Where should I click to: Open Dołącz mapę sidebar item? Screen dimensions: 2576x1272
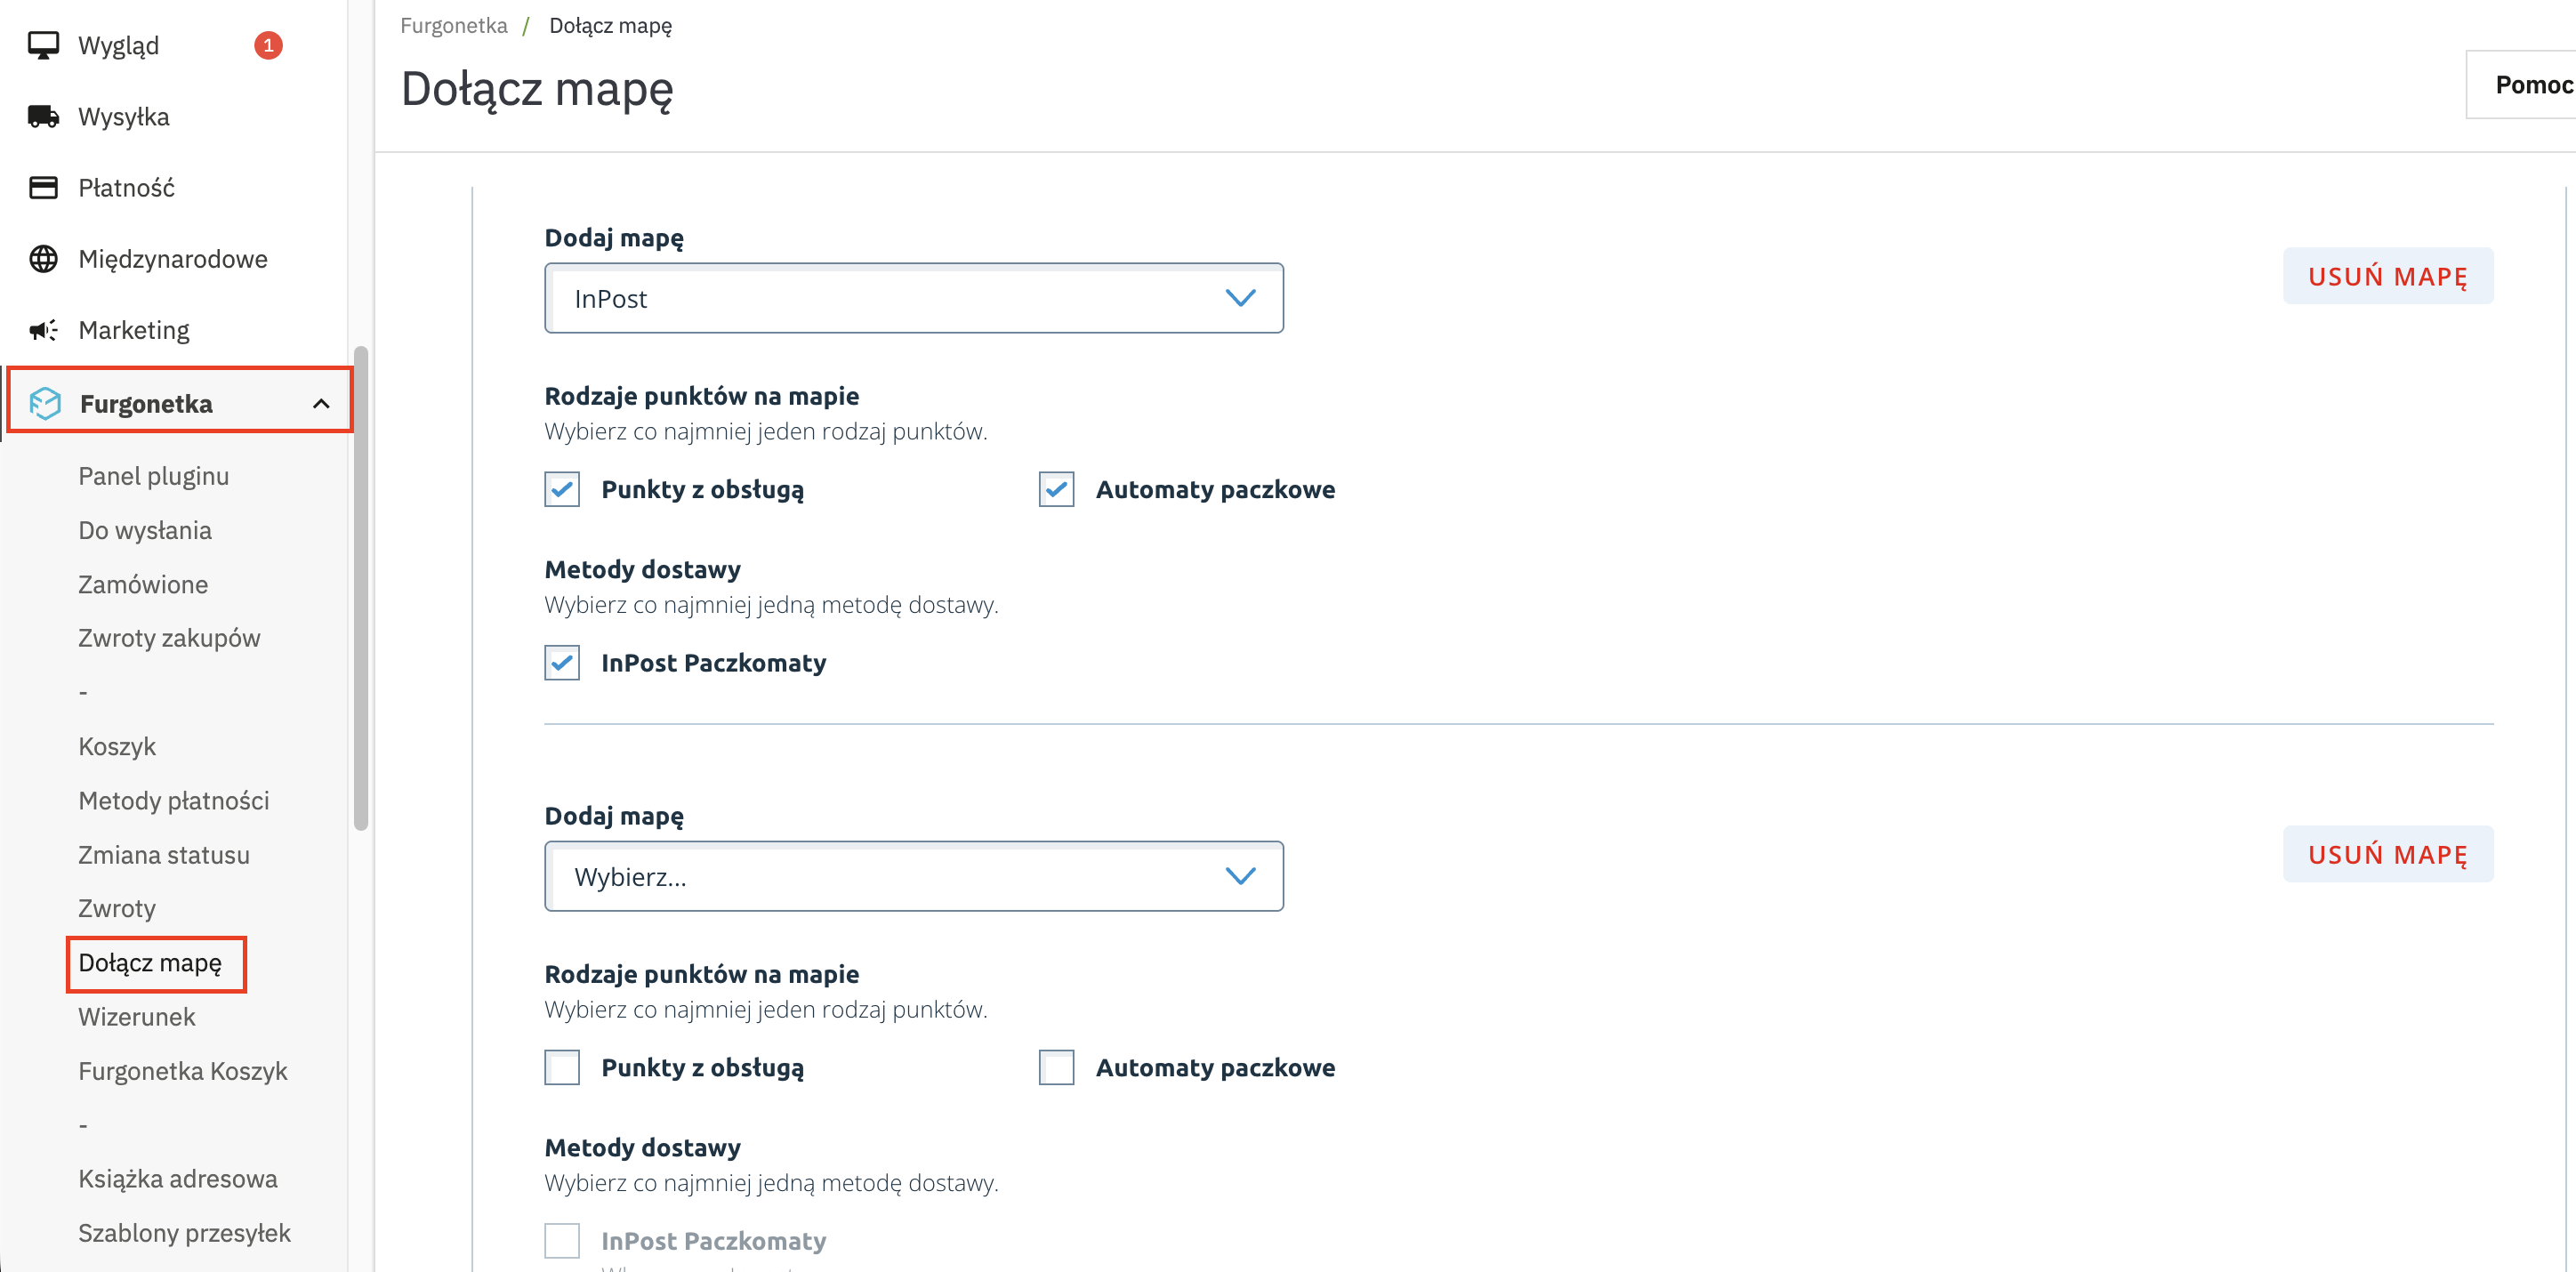pos(150,963)
